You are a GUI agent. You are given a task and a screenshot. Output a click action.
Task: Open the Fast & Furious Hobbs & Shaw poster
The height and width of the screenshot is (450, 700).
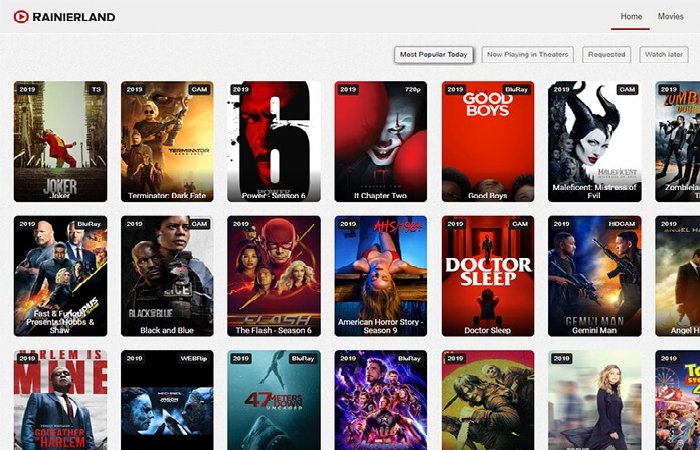pos(60,276)
